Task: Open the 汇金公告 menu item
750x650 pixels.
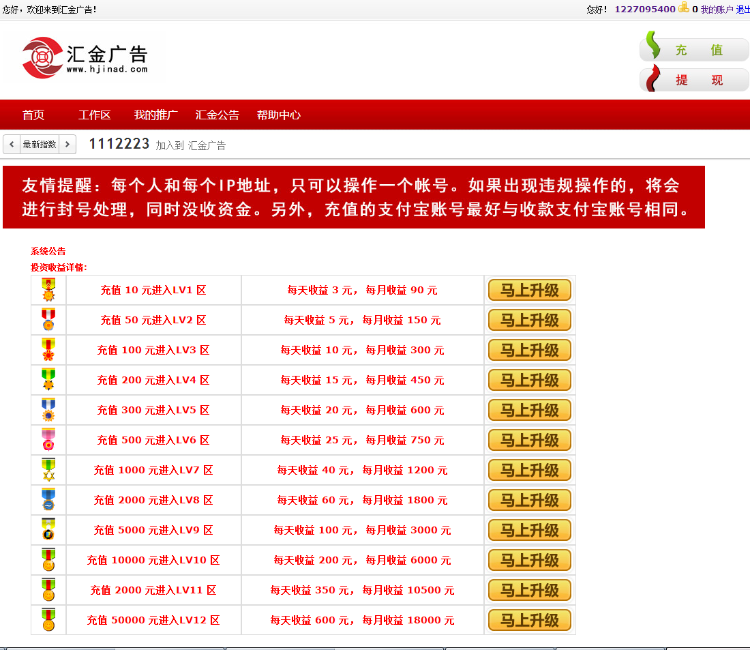Action: [x=217, y=115]
